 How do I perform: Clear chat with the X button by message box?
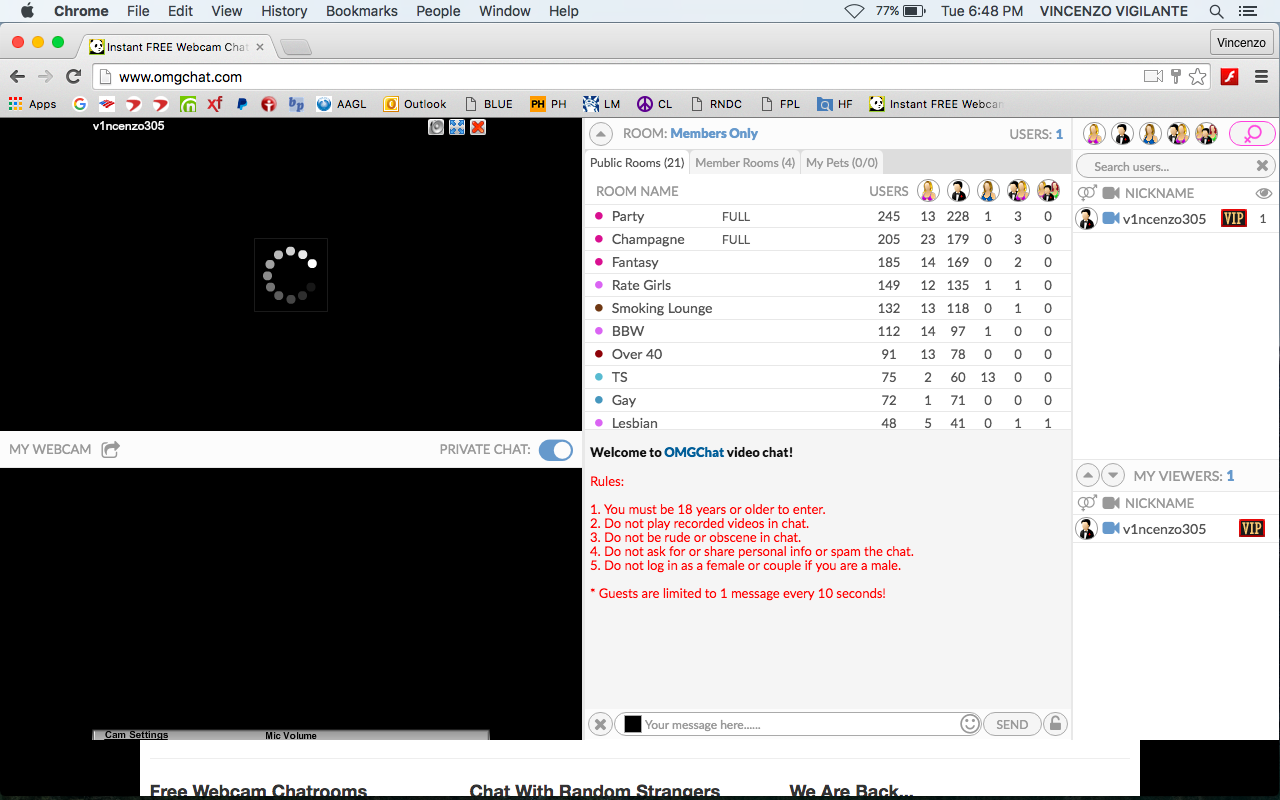(600, 725)
